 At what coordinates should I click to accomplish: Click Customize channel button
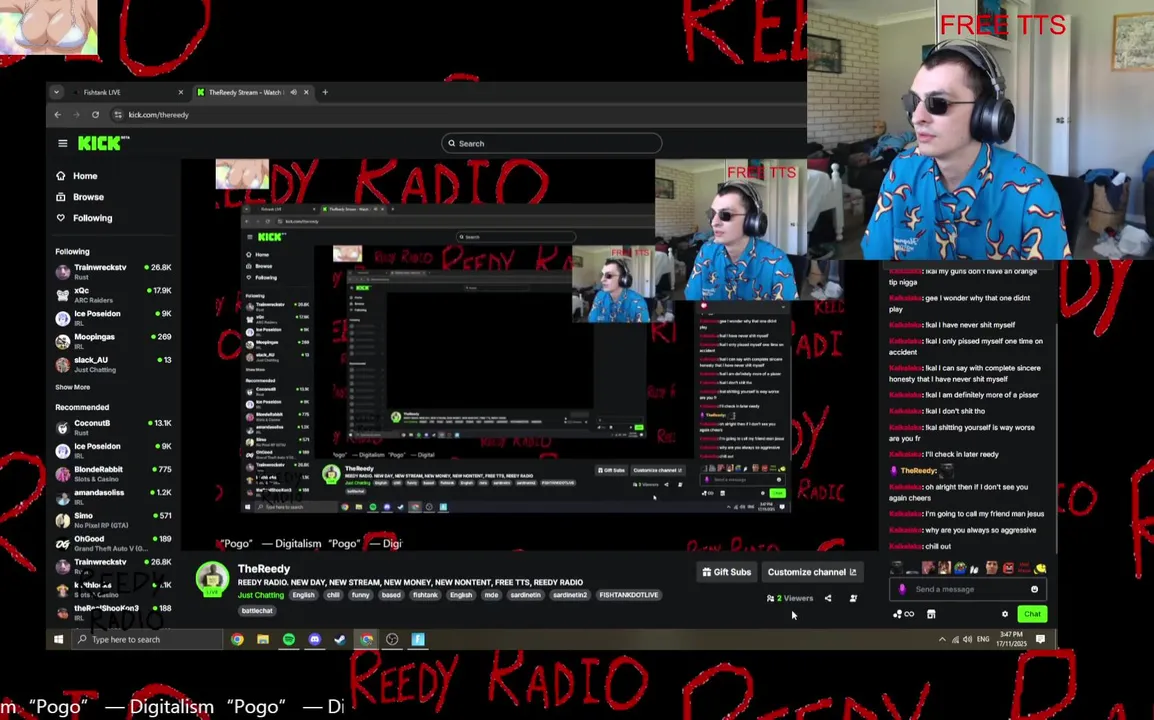[812, 572]
